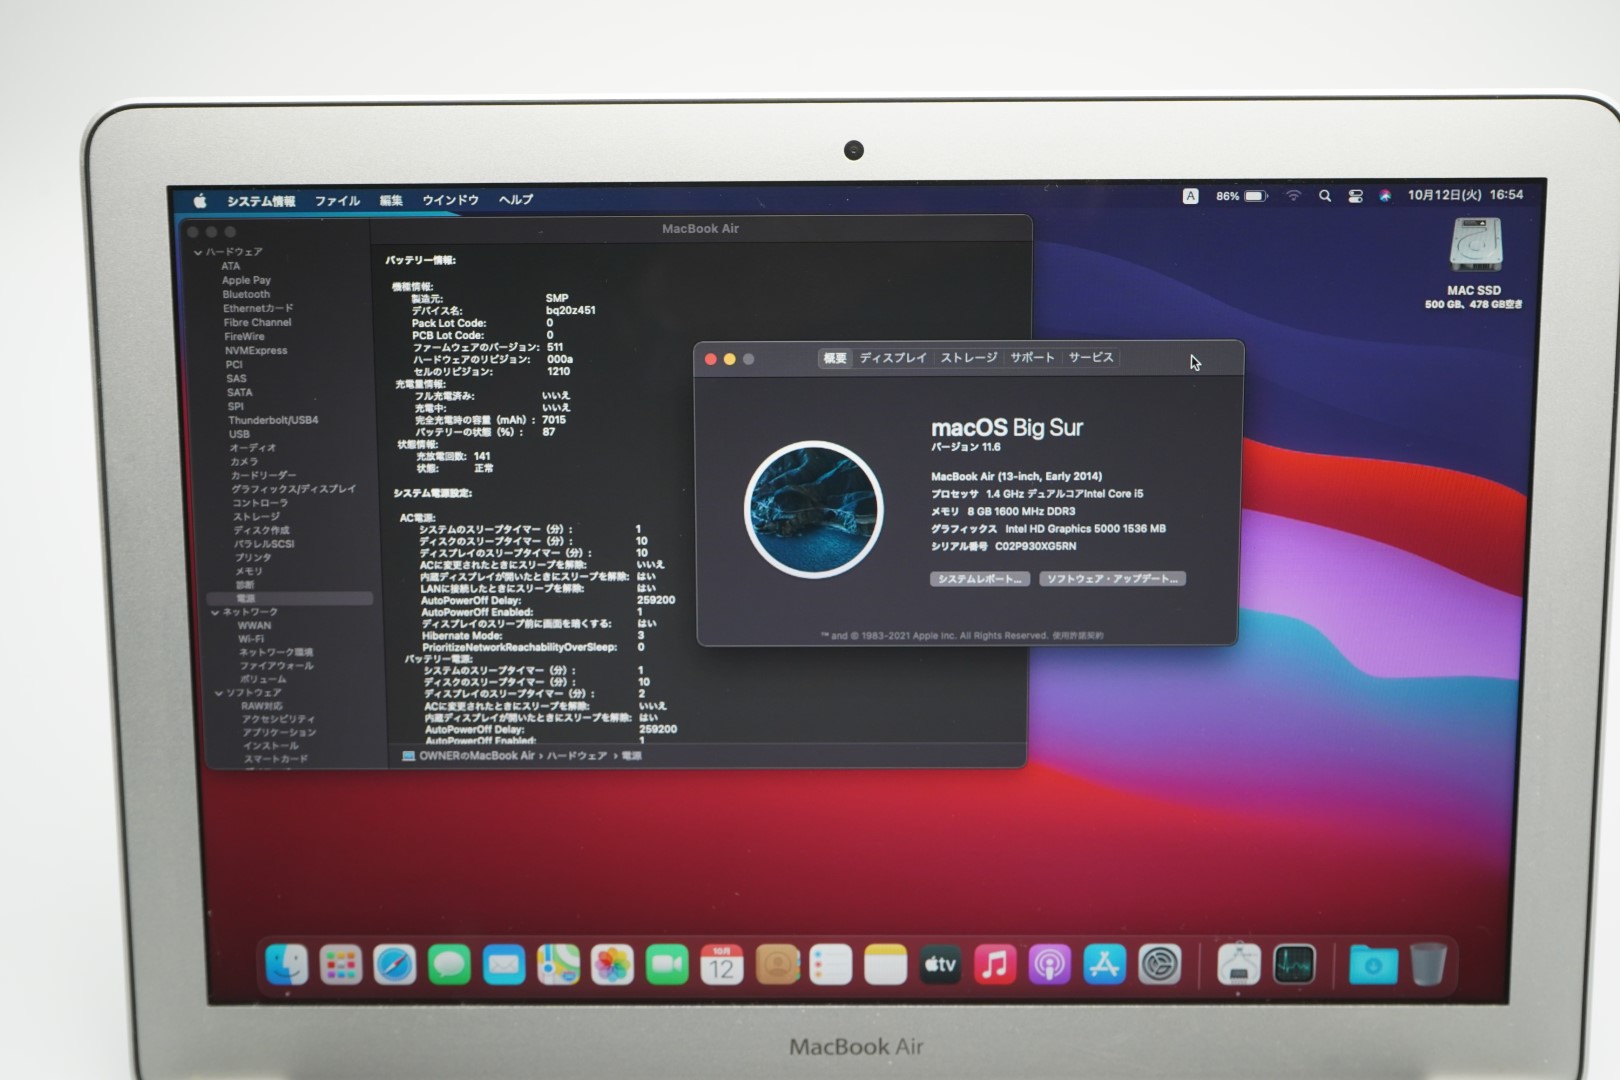Launch Podcasts from the Dock
The image size is (1620, 1080).
(1049, 965)
